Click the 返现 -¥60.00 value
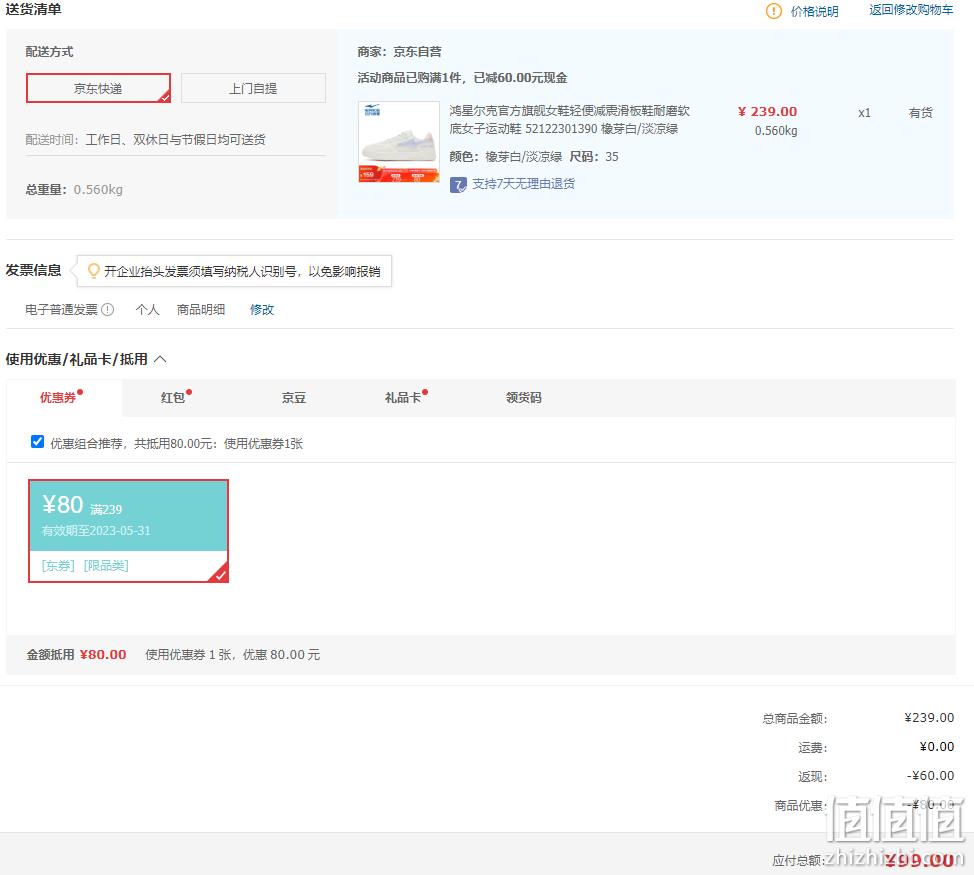 click(930, 776)
